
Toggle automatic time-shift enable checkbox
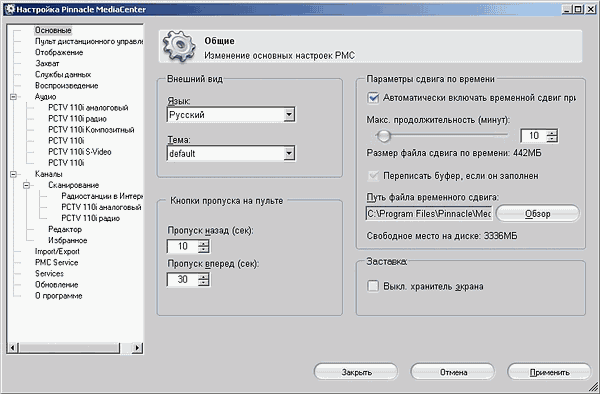[373, 98]
